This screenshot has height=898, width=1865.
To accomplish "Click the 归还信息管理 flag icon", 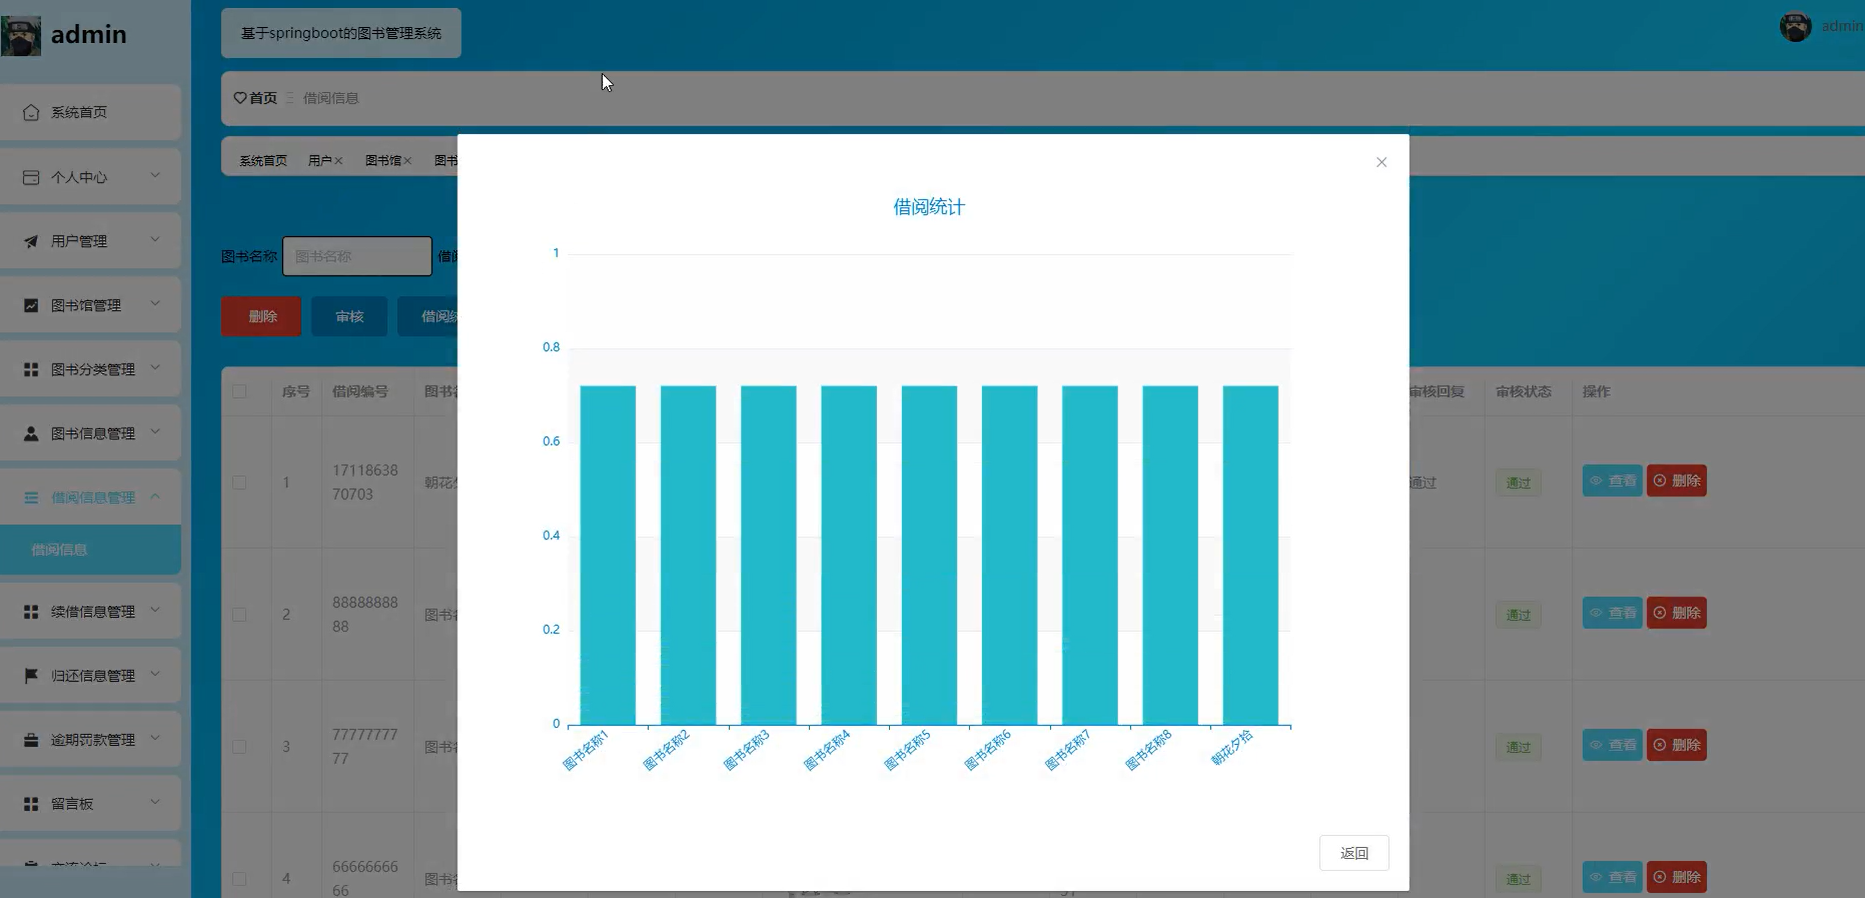I will [x=31, y=675].
